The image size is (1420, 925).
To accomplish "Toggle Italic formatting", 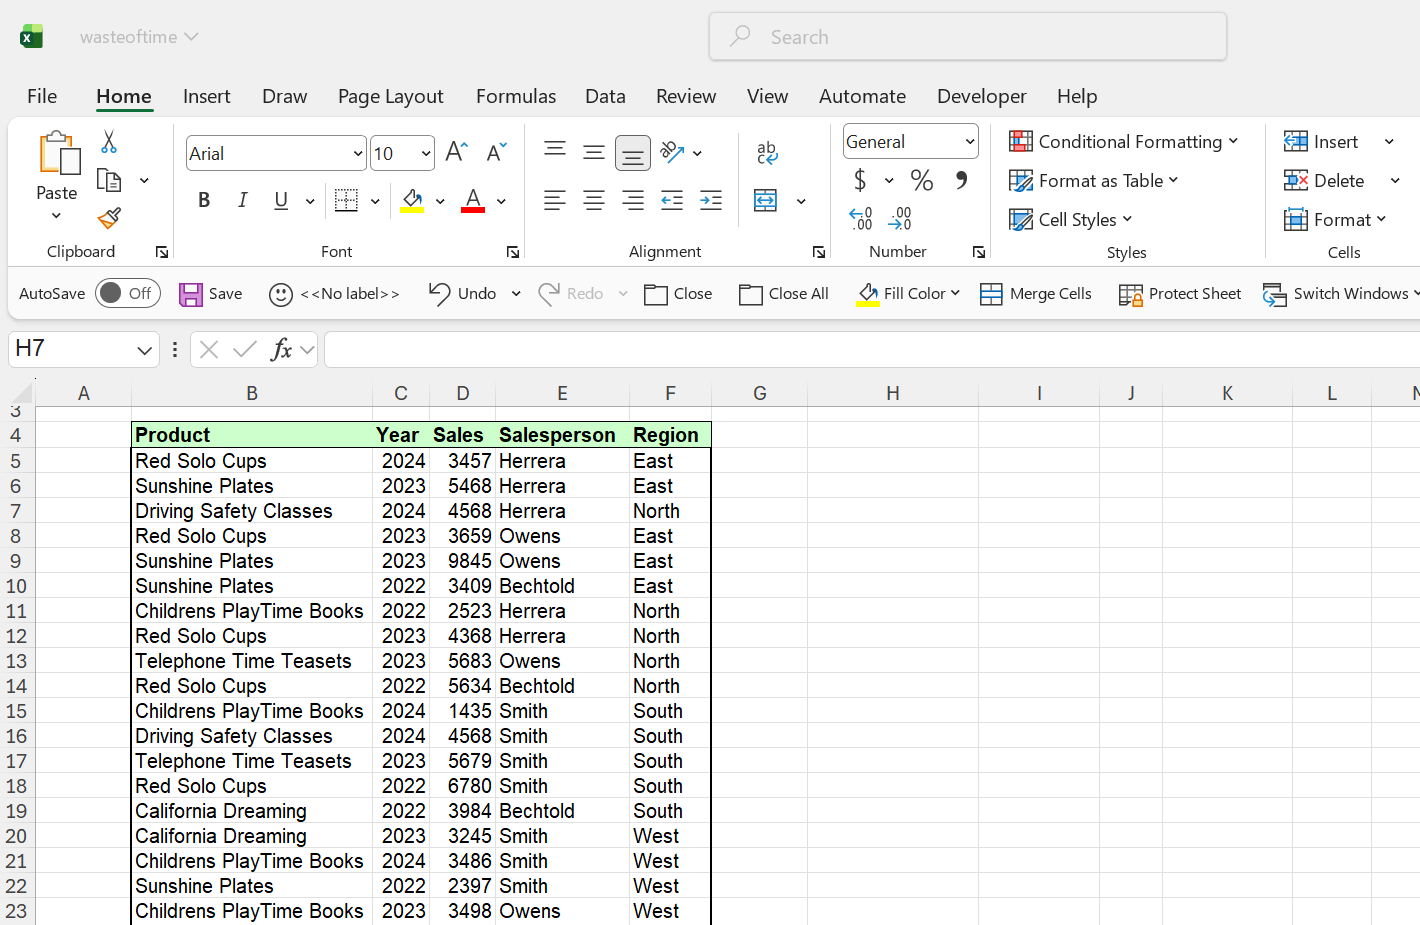I will (x=242, y=201).
